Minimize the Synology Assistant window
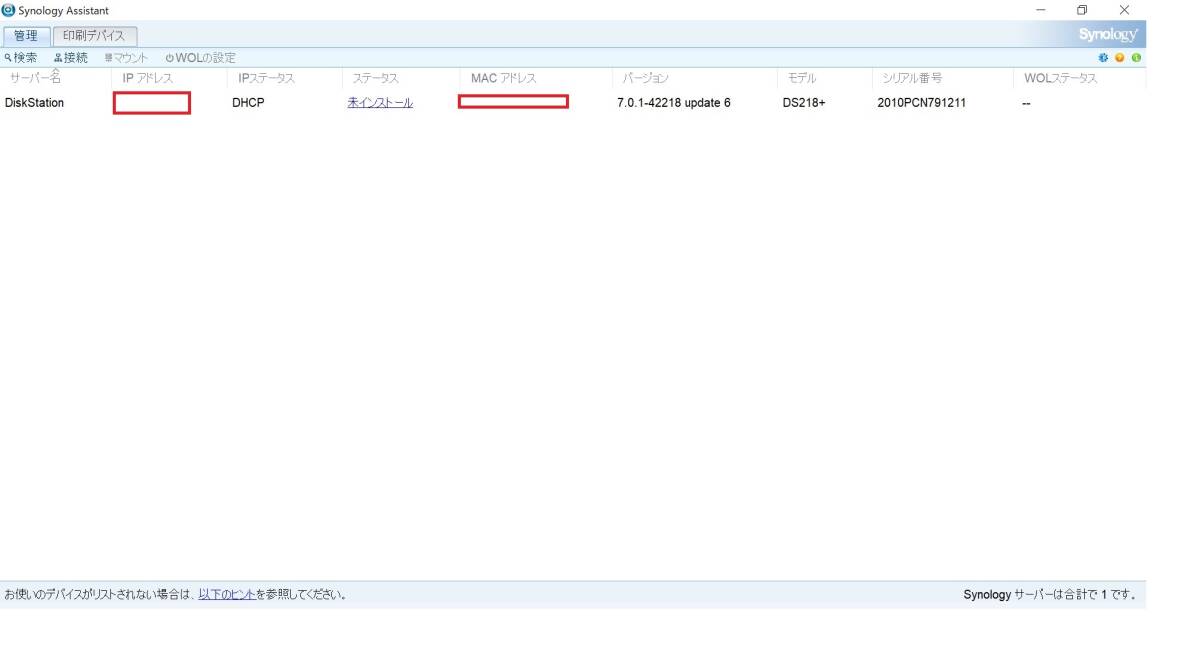 click(x=1041, y=10)
